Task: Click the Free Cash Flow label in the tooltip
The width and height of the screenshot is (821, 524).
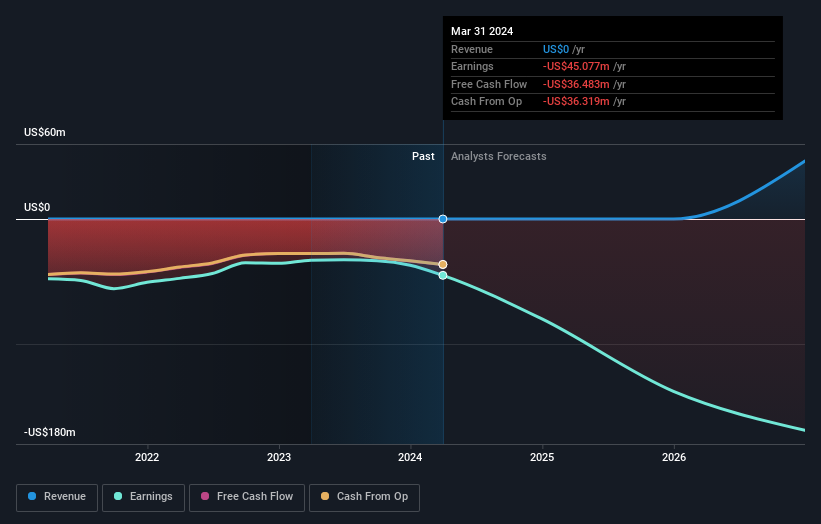Action: pyautogui.click(x=489, y=84)
